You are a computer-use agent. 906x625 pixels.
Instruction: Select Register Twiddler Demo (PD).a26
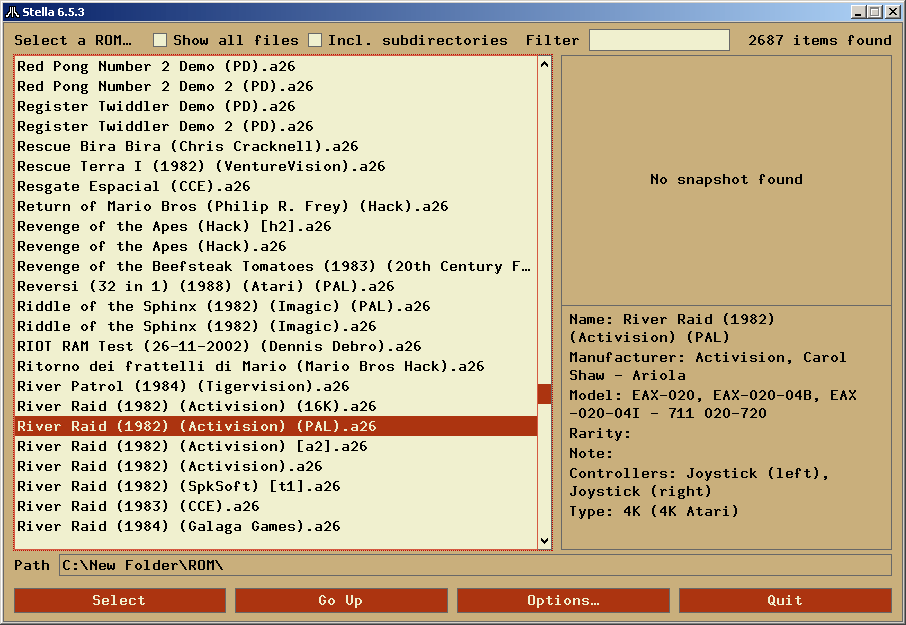pyautogui.click(x=276, y=106)
